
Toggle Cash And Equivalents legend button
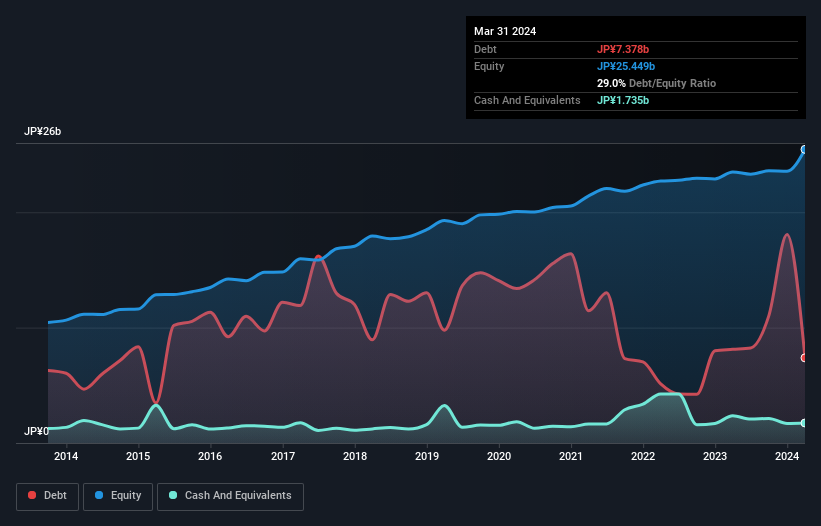pyautogui.click(x=230, y=496)
